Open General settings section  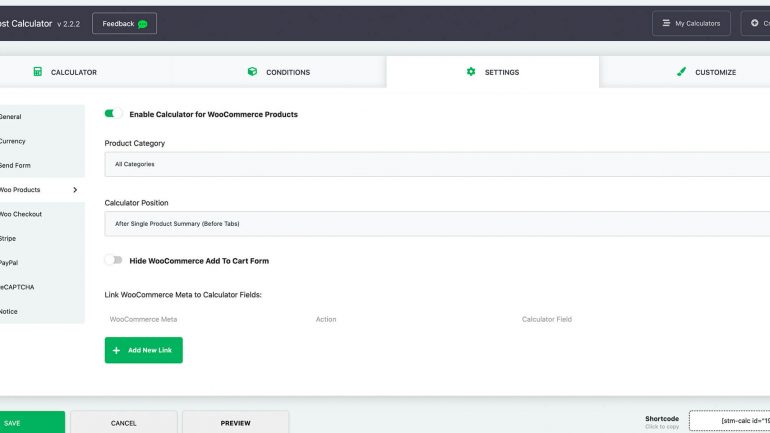click(x=42, y=117)
